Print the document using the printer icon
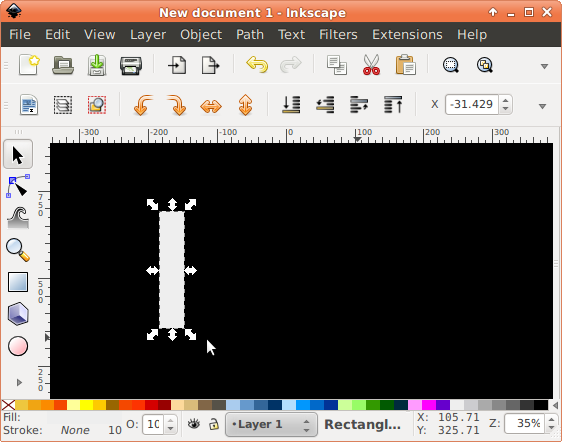This screenshot has width=562, height=442. (x=131, y=66)
